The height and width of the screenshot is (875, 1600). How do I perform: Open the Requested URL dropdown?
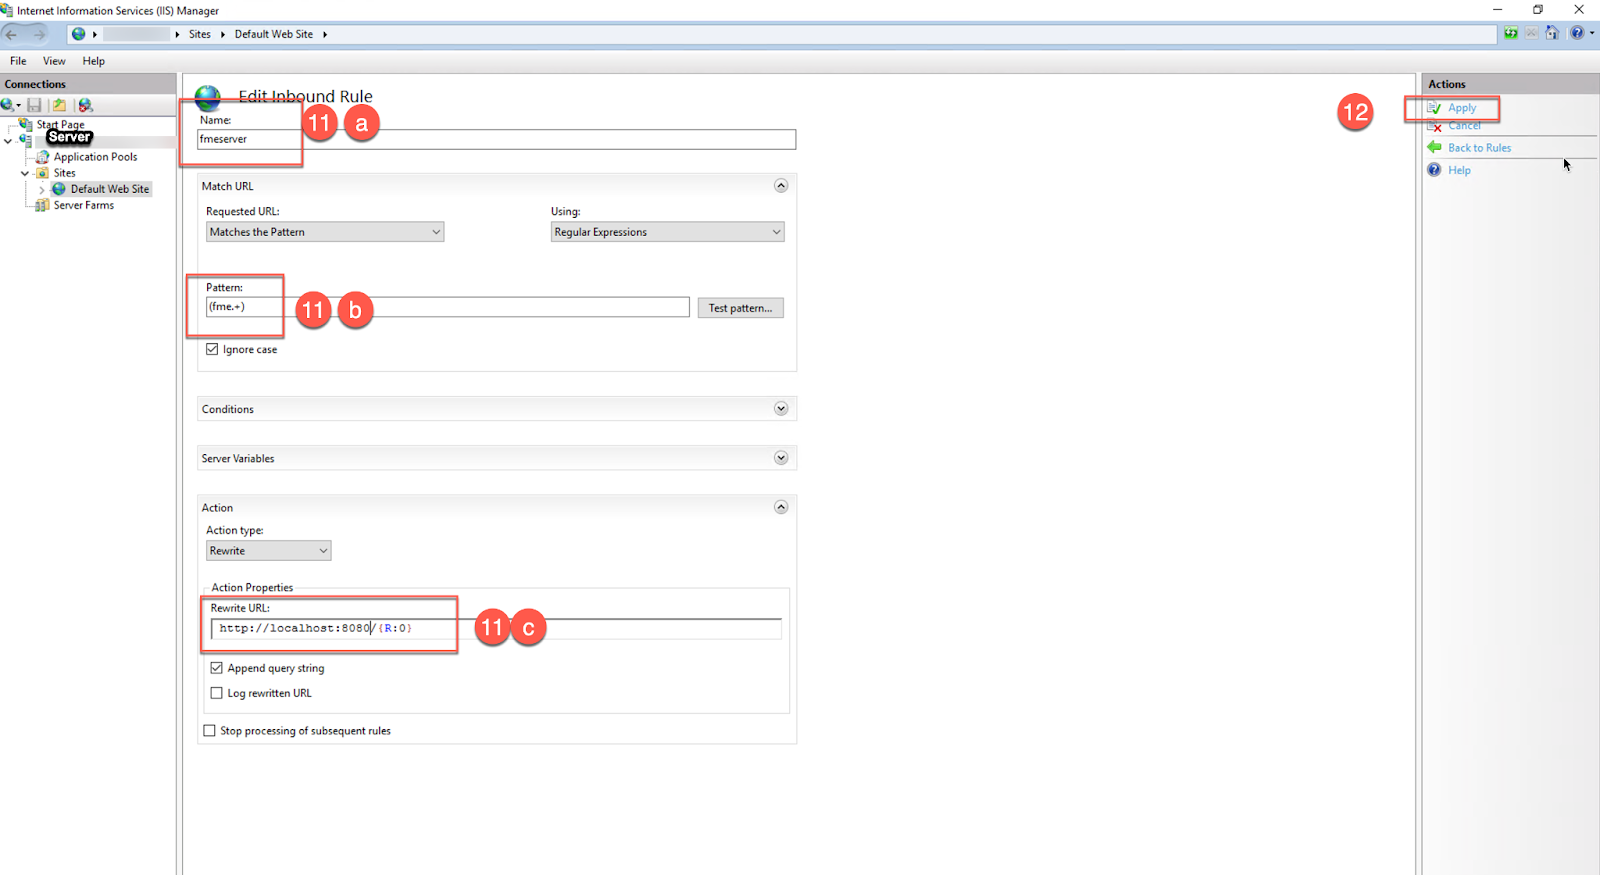(325, 232)
